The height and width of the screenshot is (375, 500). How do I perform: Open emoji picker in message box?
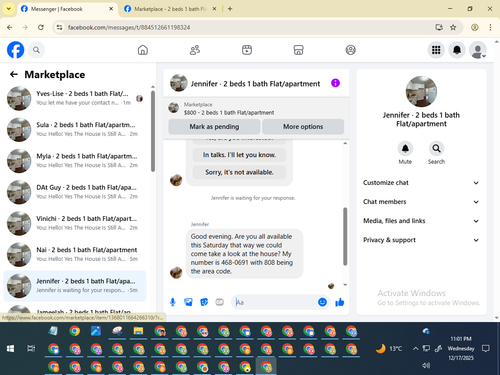(322, 302)
